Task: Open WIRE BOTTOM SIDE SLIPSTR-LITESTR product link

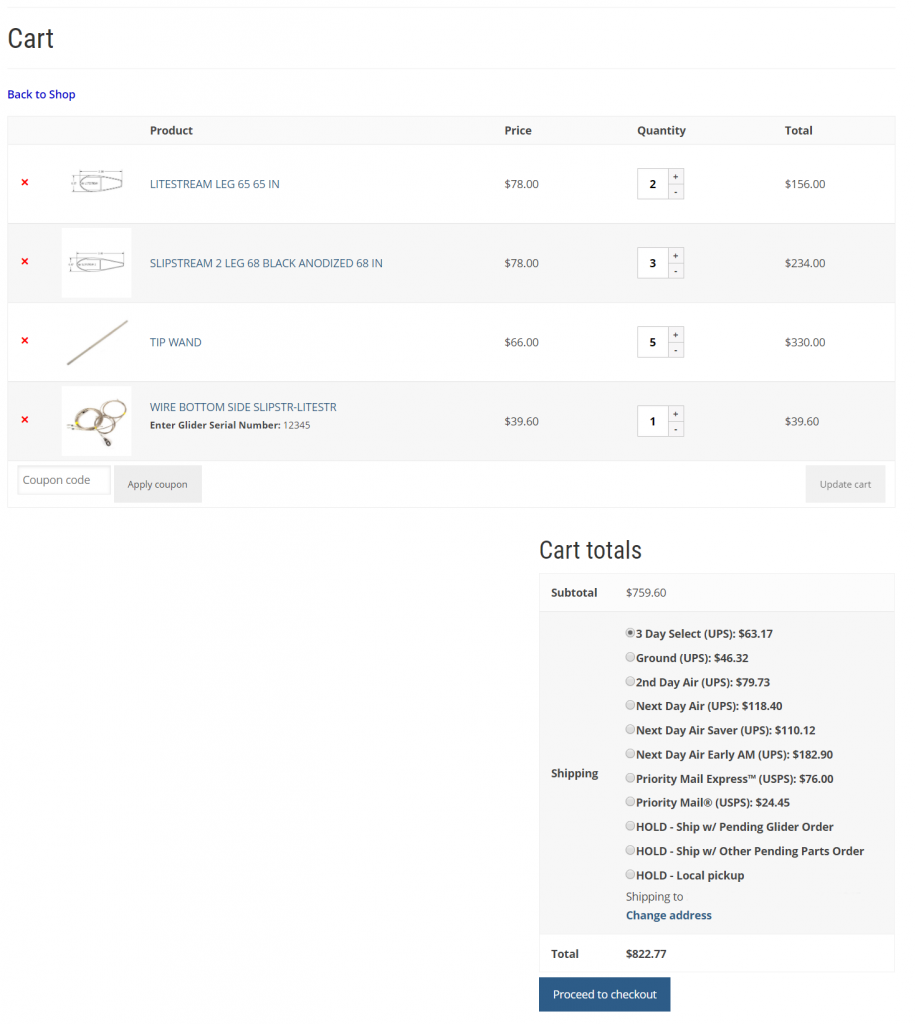Action: (x=243, y=407)
